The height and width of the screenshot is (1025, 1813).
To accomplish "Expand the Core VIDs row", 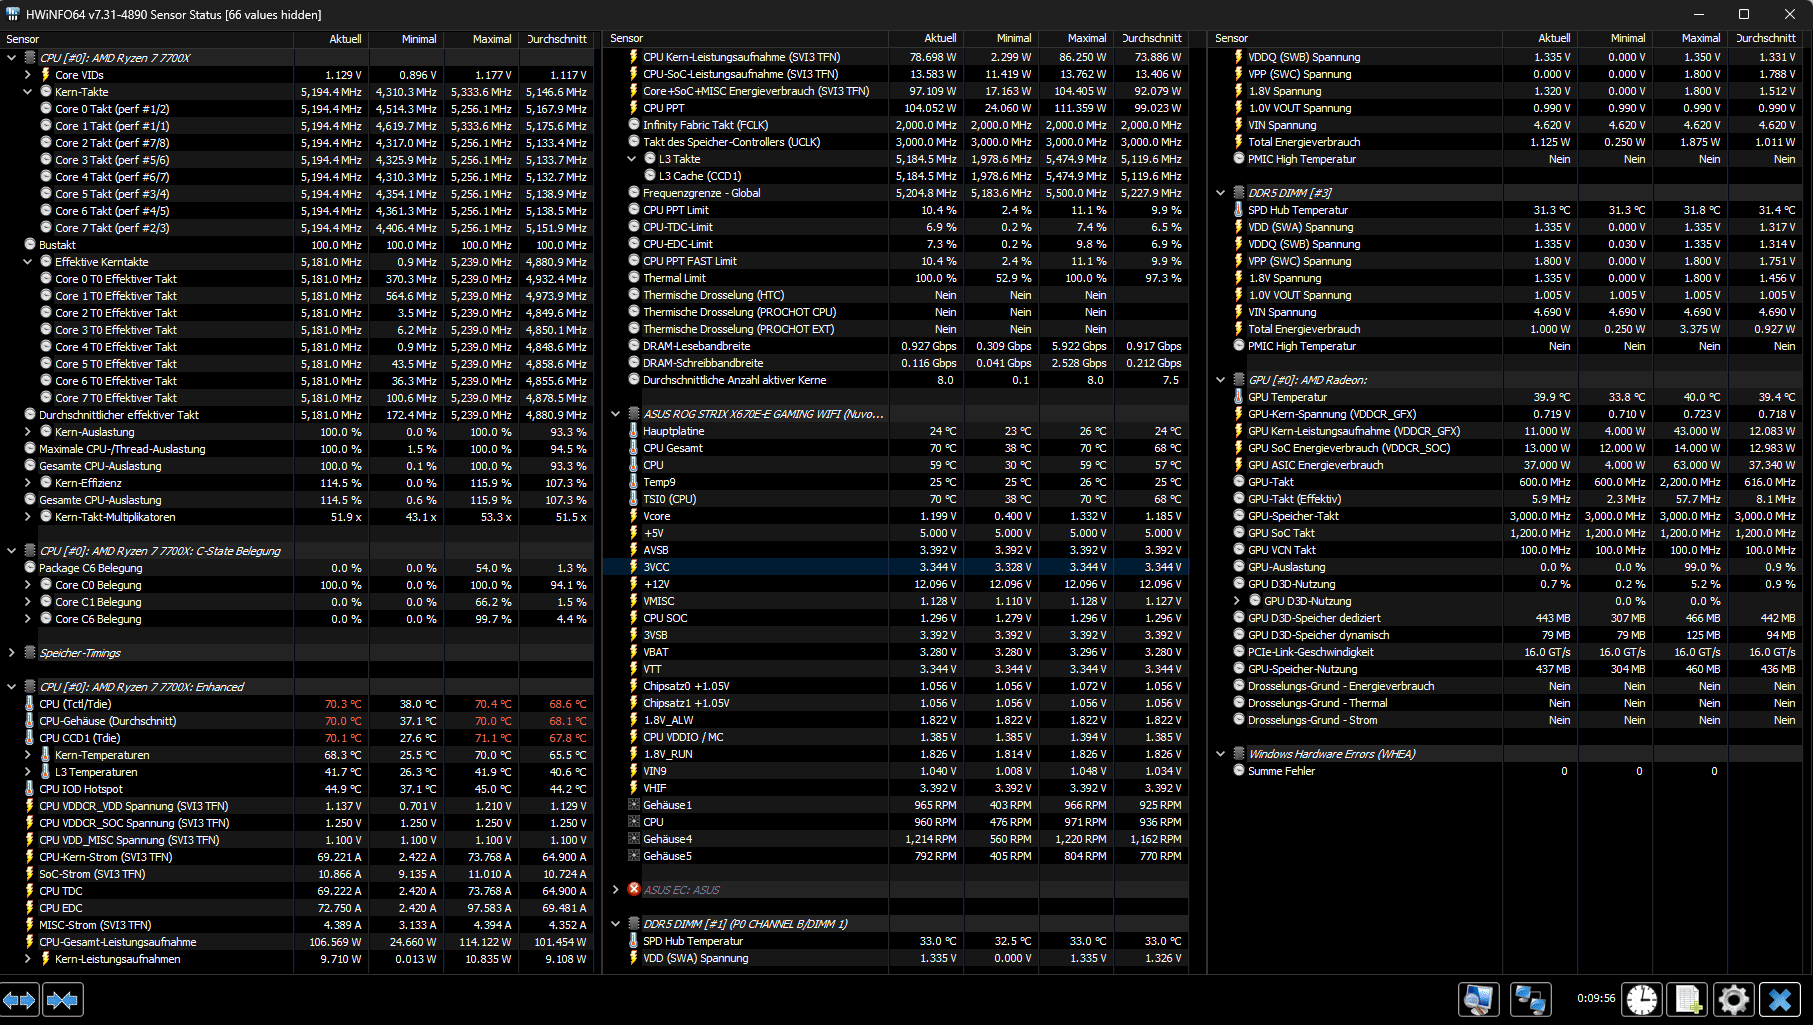I will [x=28, y=75].
